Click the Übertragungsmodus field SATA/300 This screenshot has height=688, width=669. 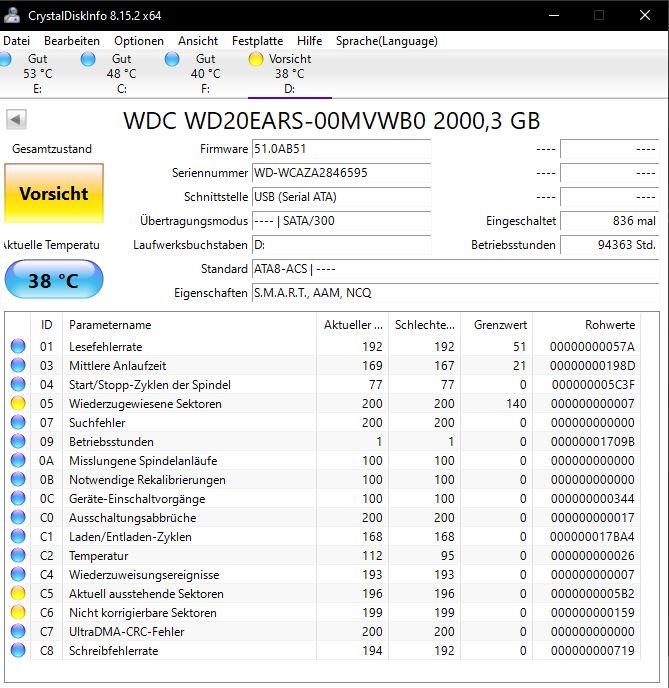click(x=341, y=221)
